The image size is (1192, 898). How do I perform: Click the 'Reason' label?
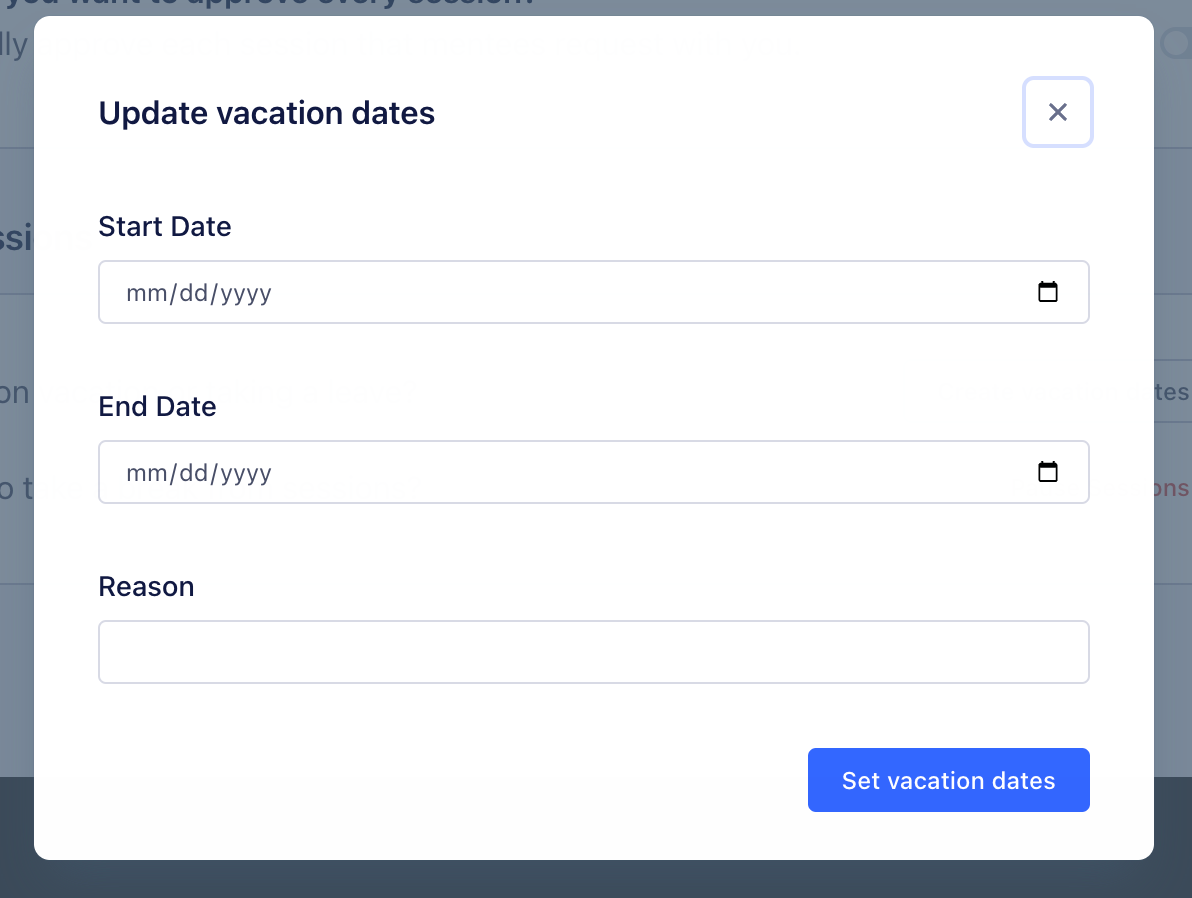tap(146, 586)
